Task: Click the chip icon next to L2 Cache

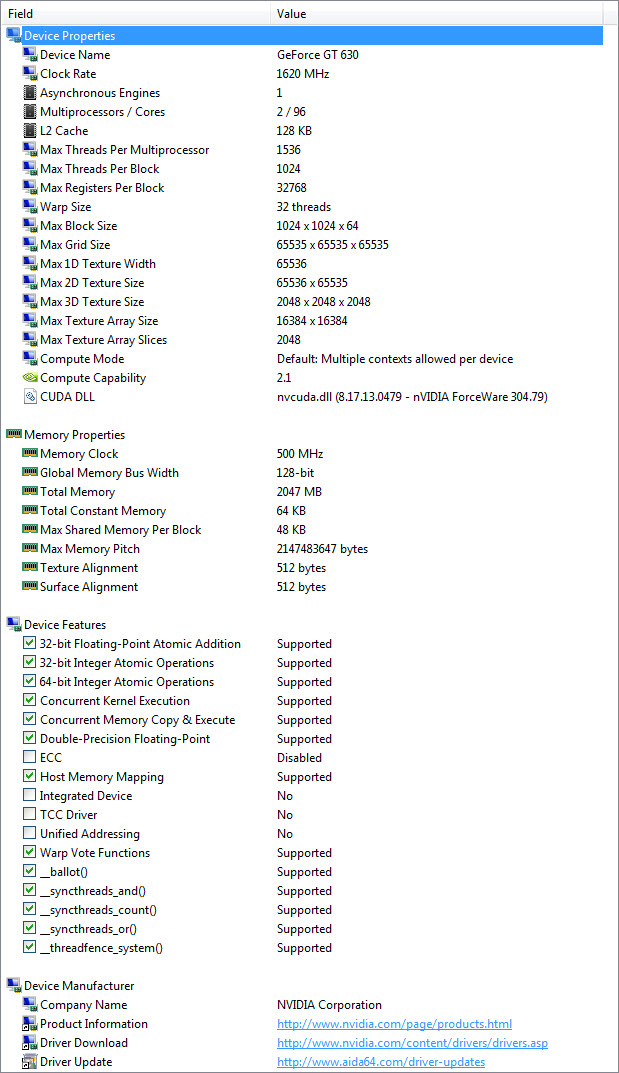Action: tap(29, 131)
